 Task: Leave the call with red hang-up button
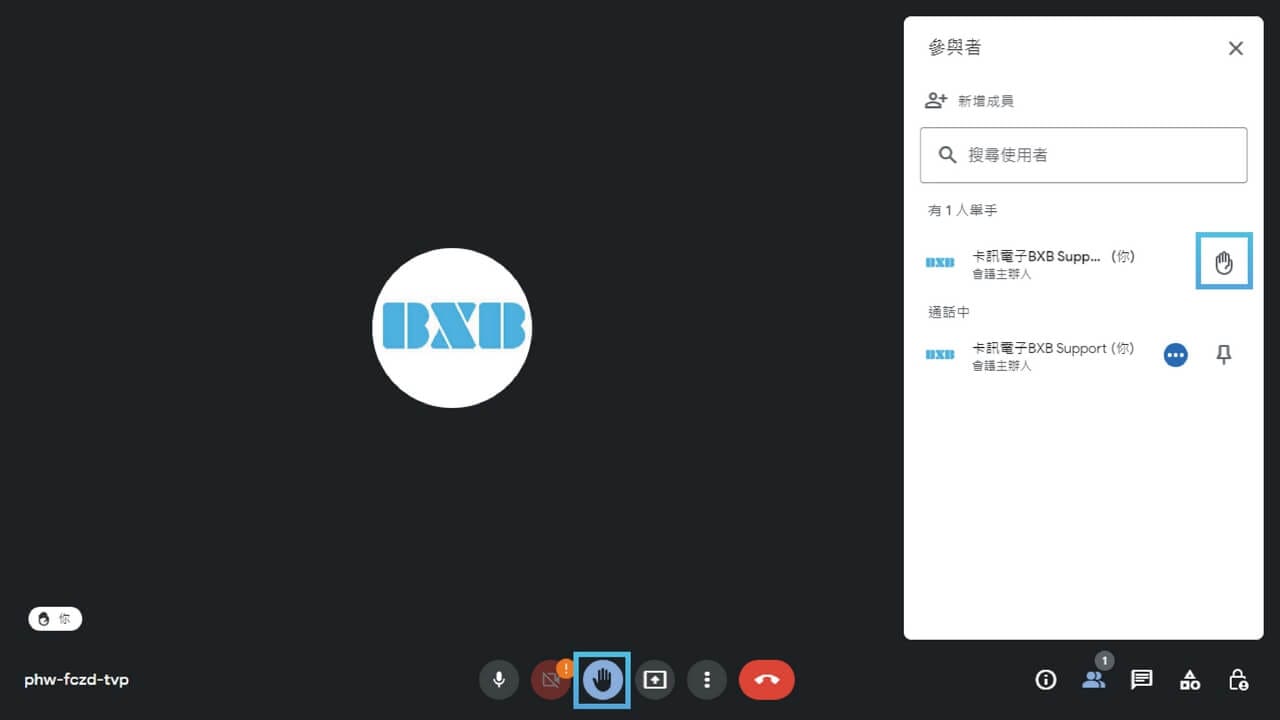[766, 680]
